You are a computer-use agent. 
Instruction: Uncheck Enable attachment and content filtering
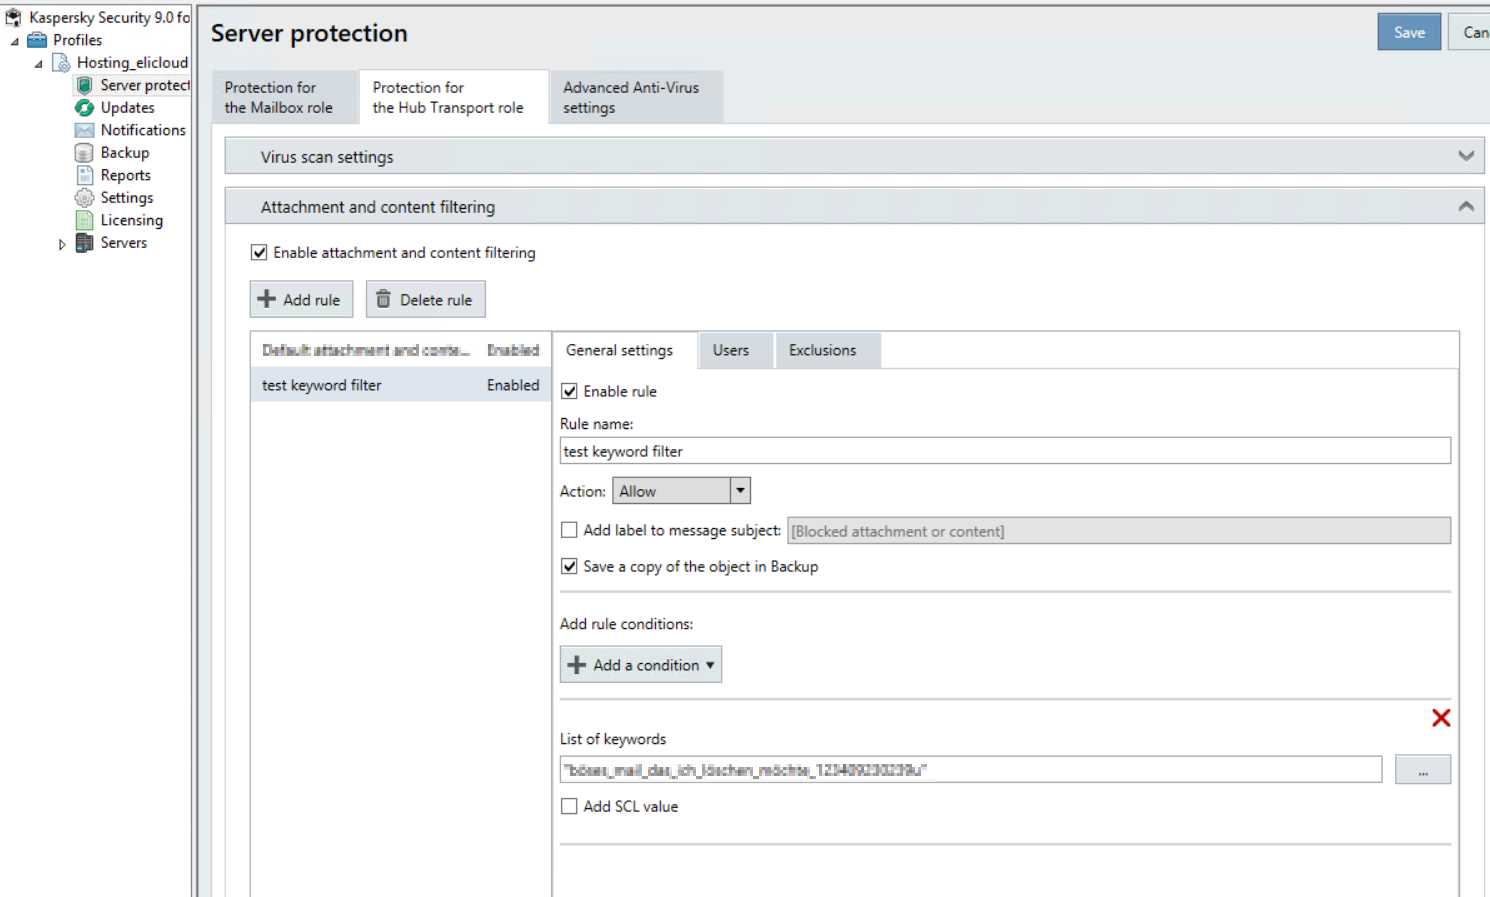tap(259, 253)
